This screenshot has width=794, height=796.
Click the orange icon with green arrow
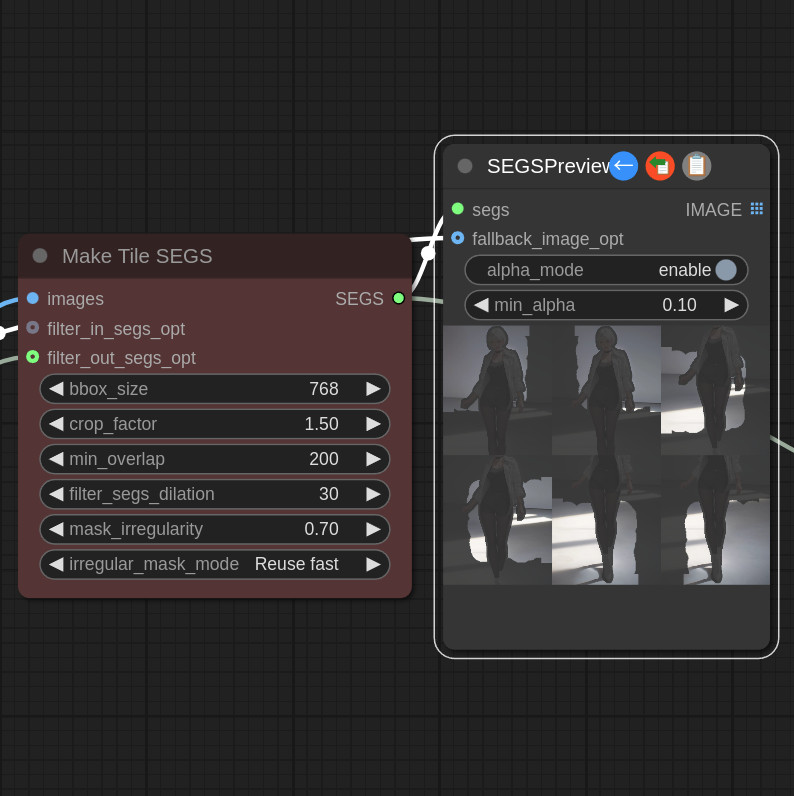[x=660, y=166]
